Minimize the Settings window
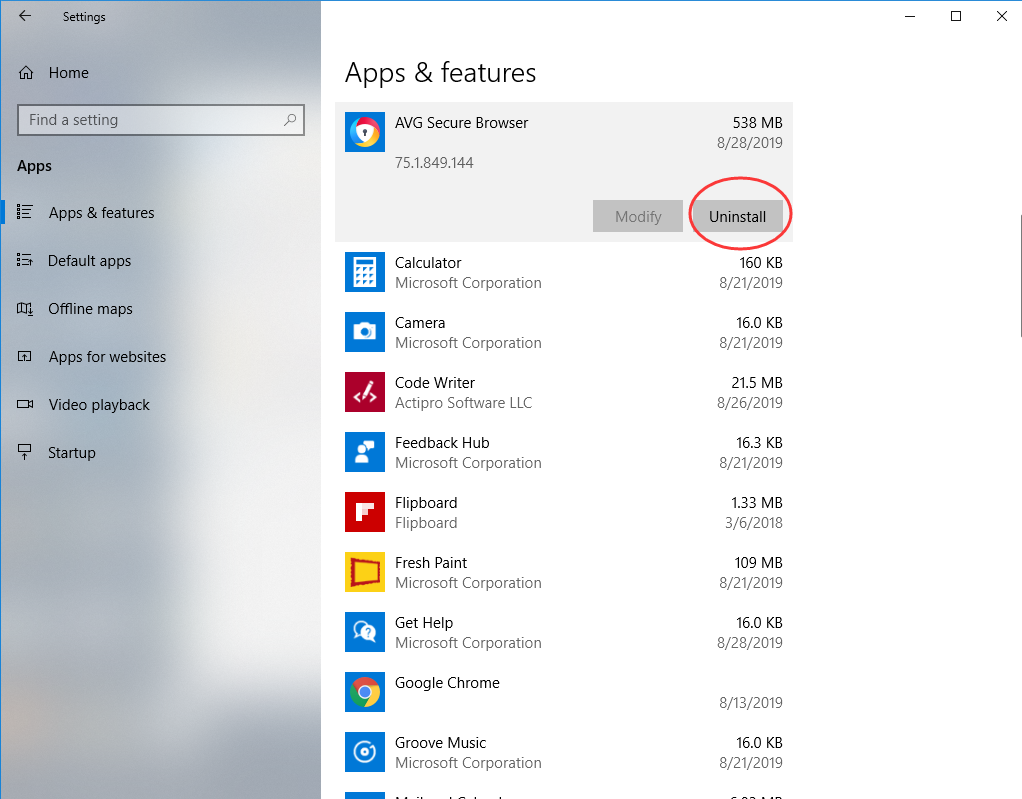The height and width of the screenshot is (799, 1022). point(910,16)
